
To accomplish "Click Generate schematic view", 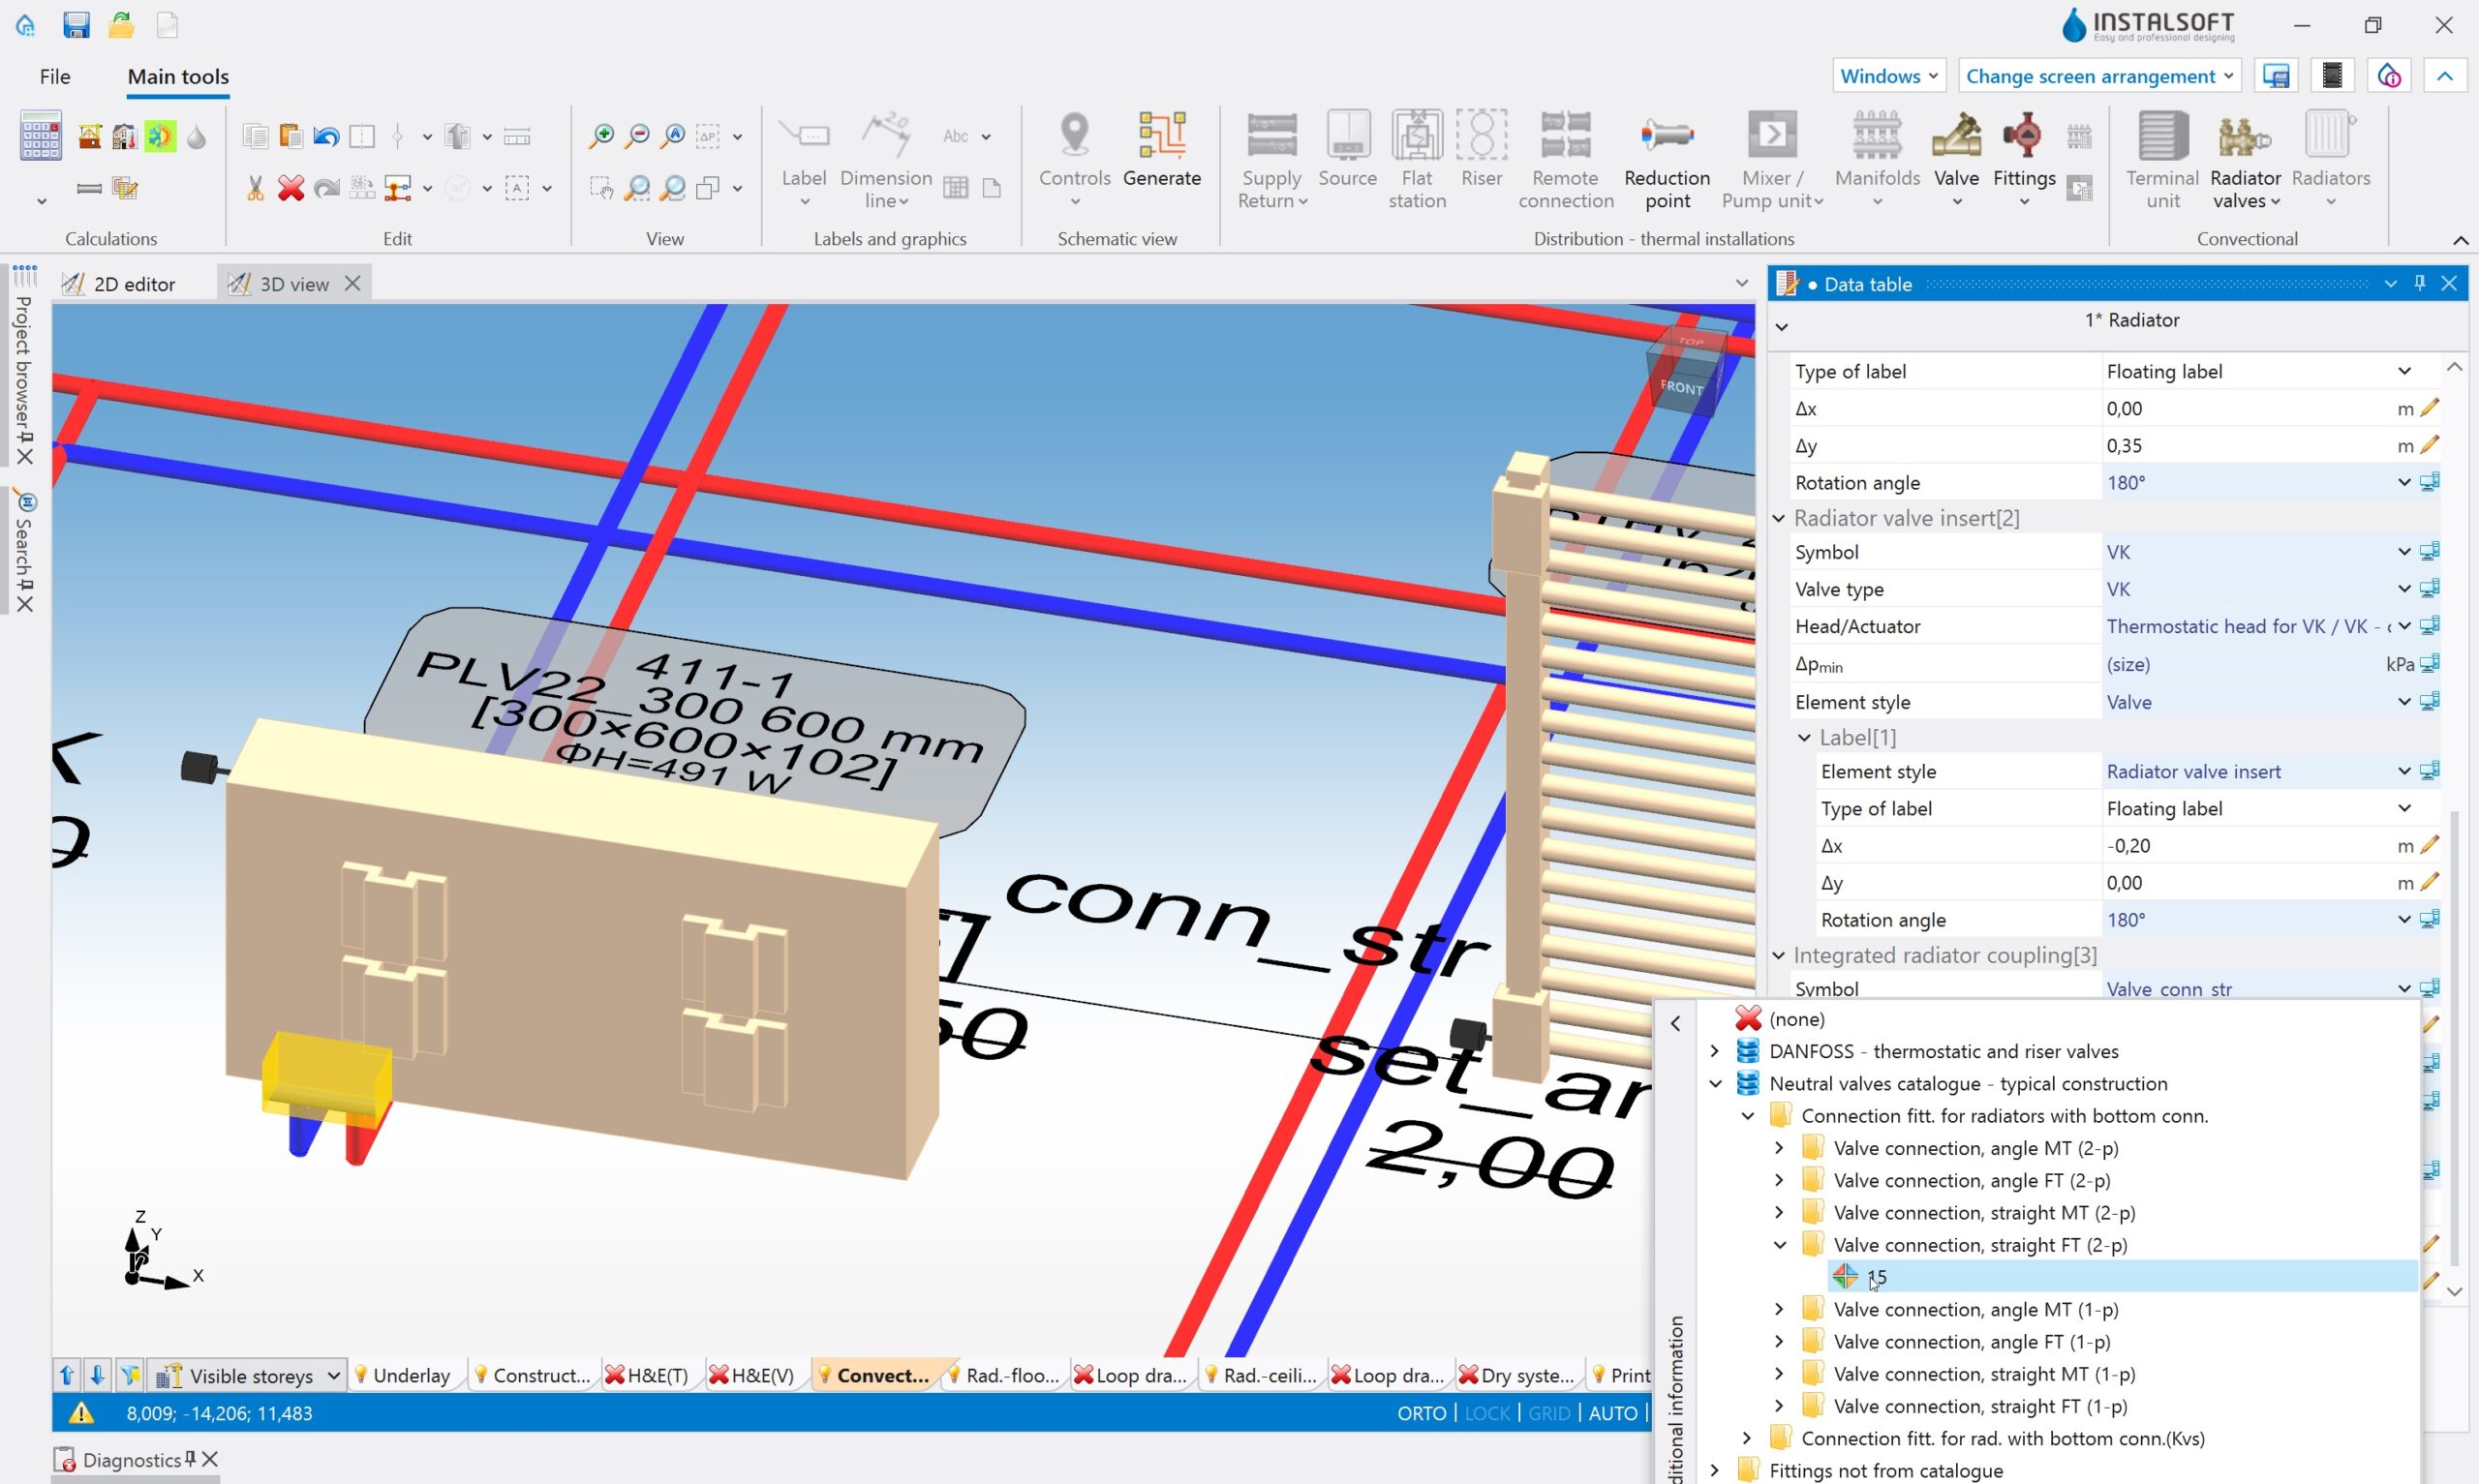I will coord(1162,150).
